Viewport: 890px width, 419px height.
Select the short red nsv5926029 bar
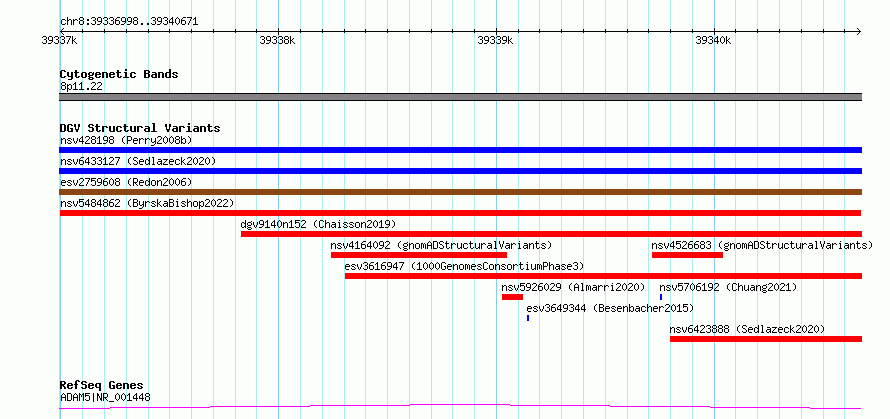[x=513, y=297]
